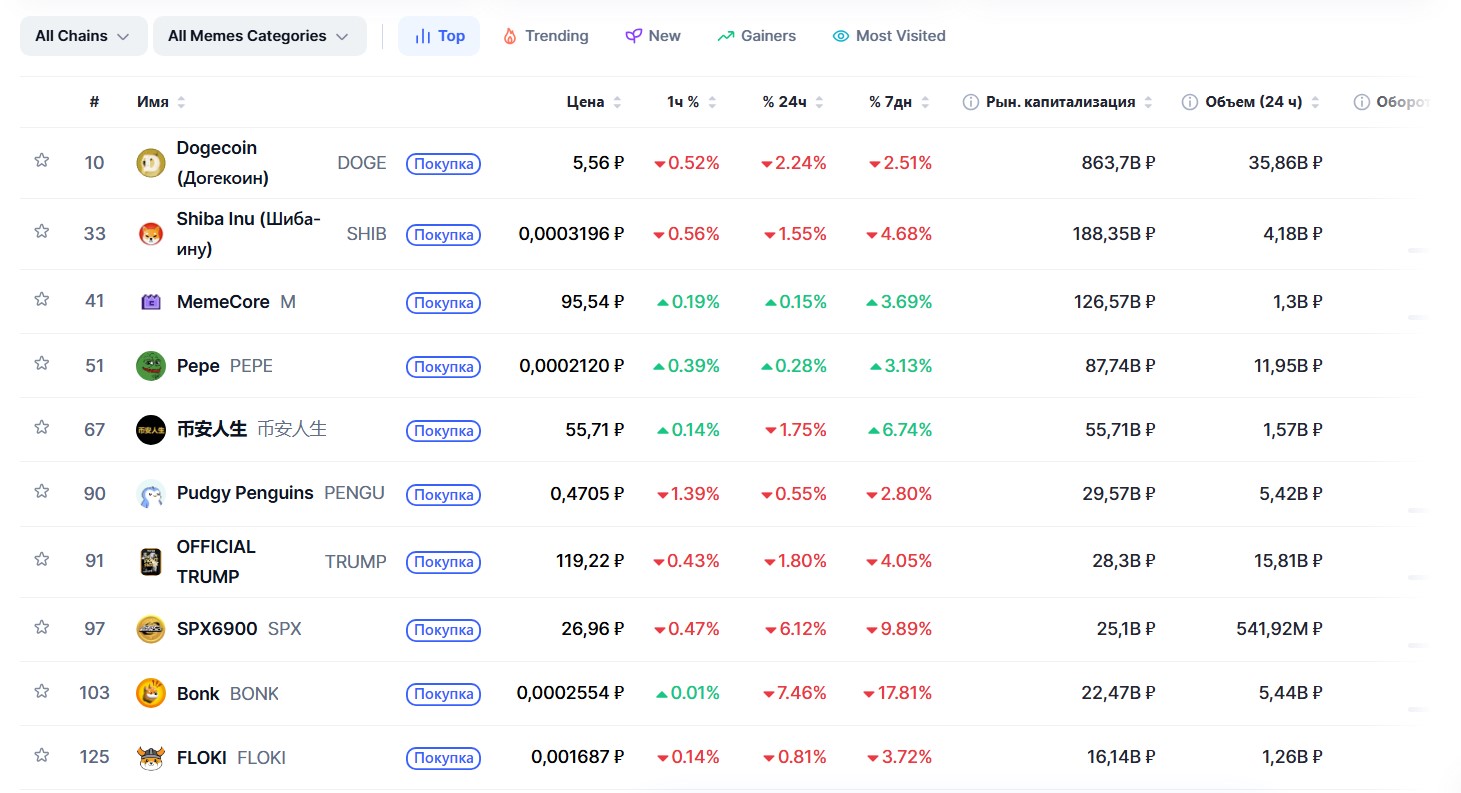Viewport: 1461px width, 793px height.
Task: Click the Dogecoin coin logo
Action: 150,163
